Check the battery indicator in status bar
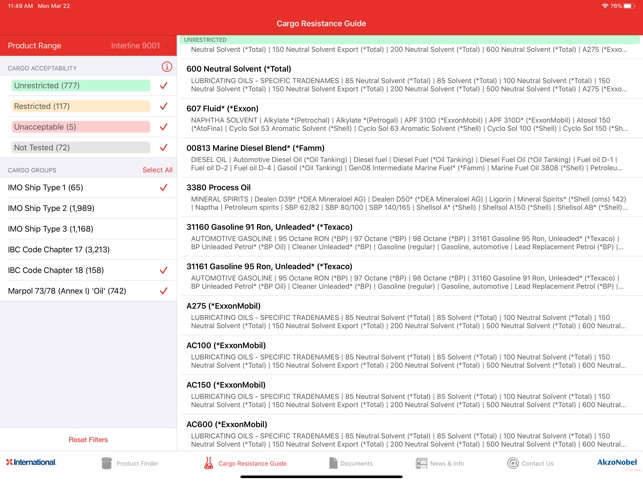Image resolution: width=643 pixels, height=482 pixels. 629,6
